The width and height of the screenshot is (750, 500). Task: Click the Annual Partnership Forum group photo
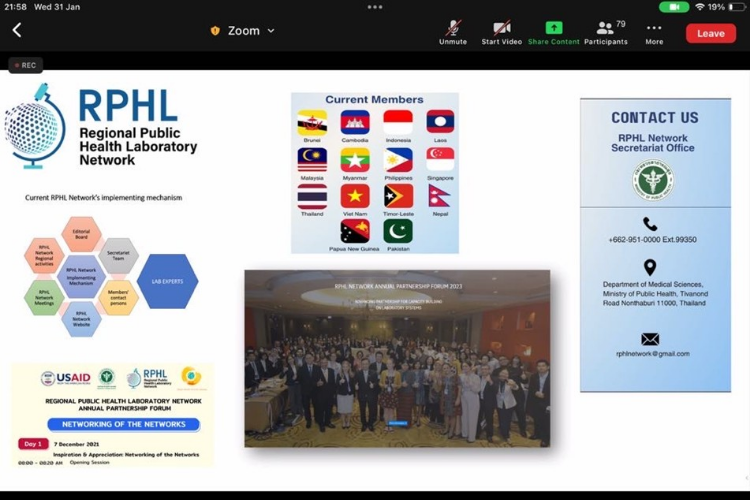(397, 358)
